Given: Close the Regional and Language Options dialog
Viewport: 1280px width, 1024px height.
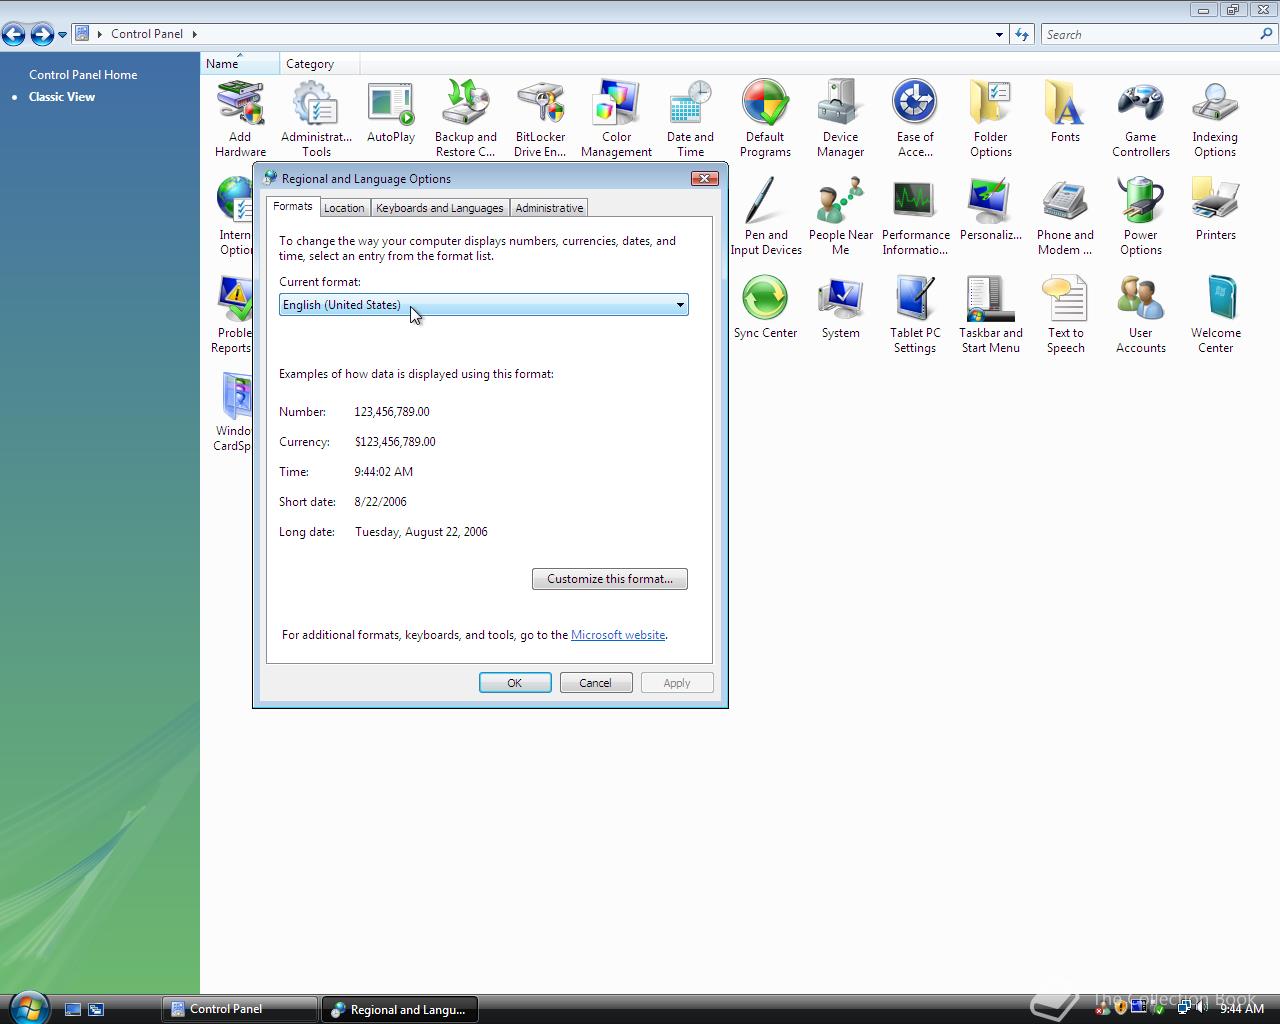Looking at the screenshot, I should pos(704,178).
